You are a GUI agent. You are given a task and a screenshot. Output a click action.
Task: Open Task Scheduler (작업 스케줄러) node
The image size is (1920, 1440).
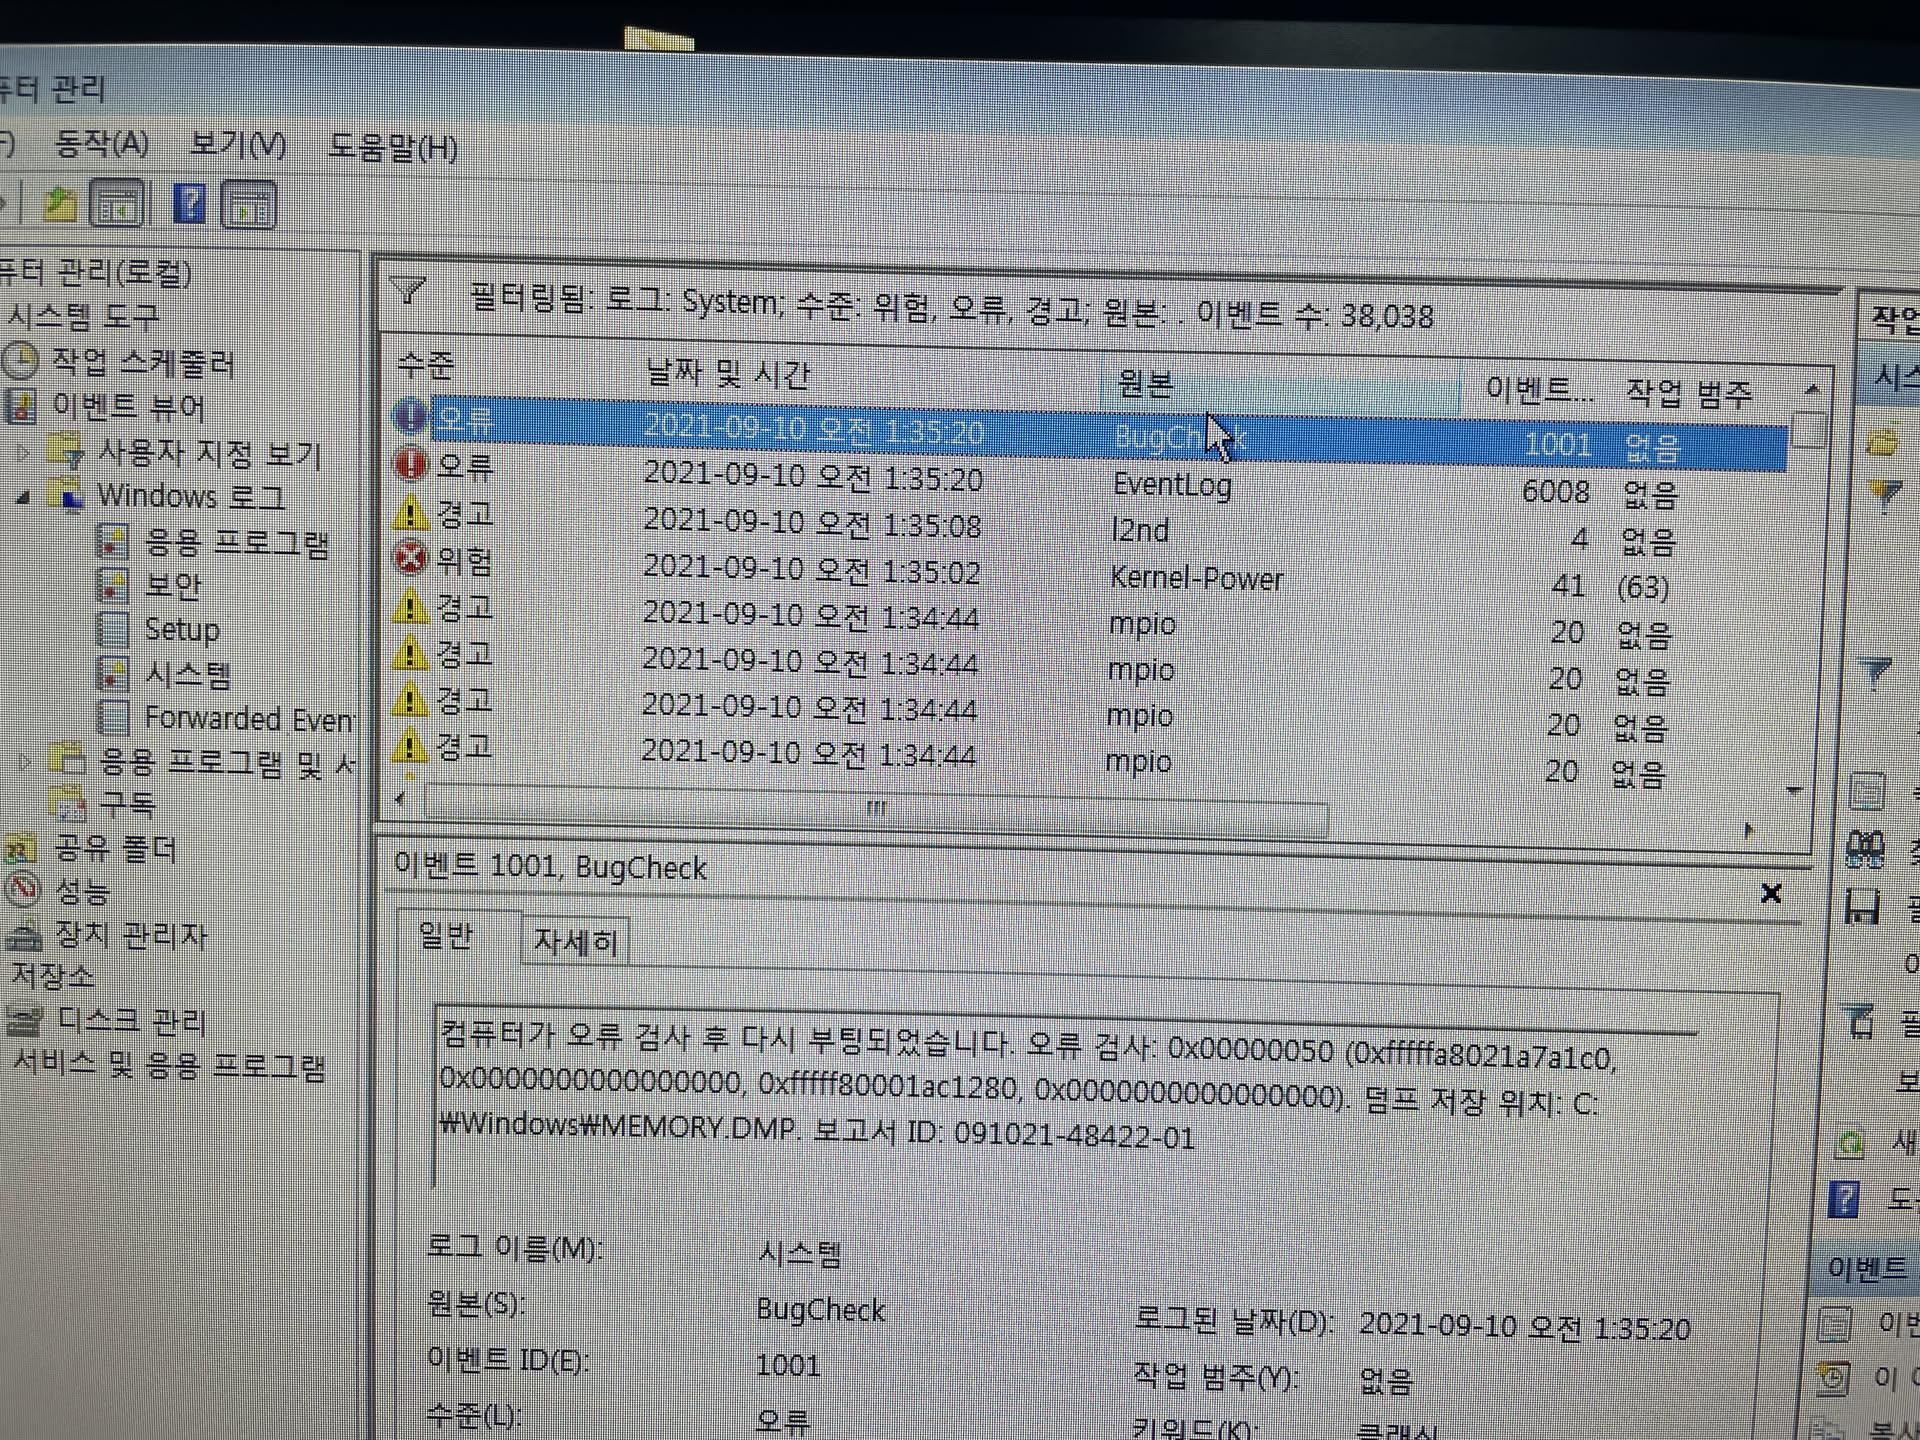140,362
